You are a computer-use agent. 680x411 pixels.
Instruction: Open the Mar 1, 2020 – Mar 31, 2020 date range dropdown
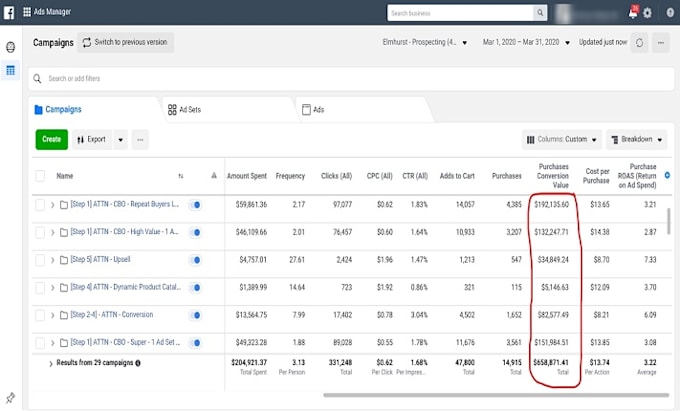(526, 42)
